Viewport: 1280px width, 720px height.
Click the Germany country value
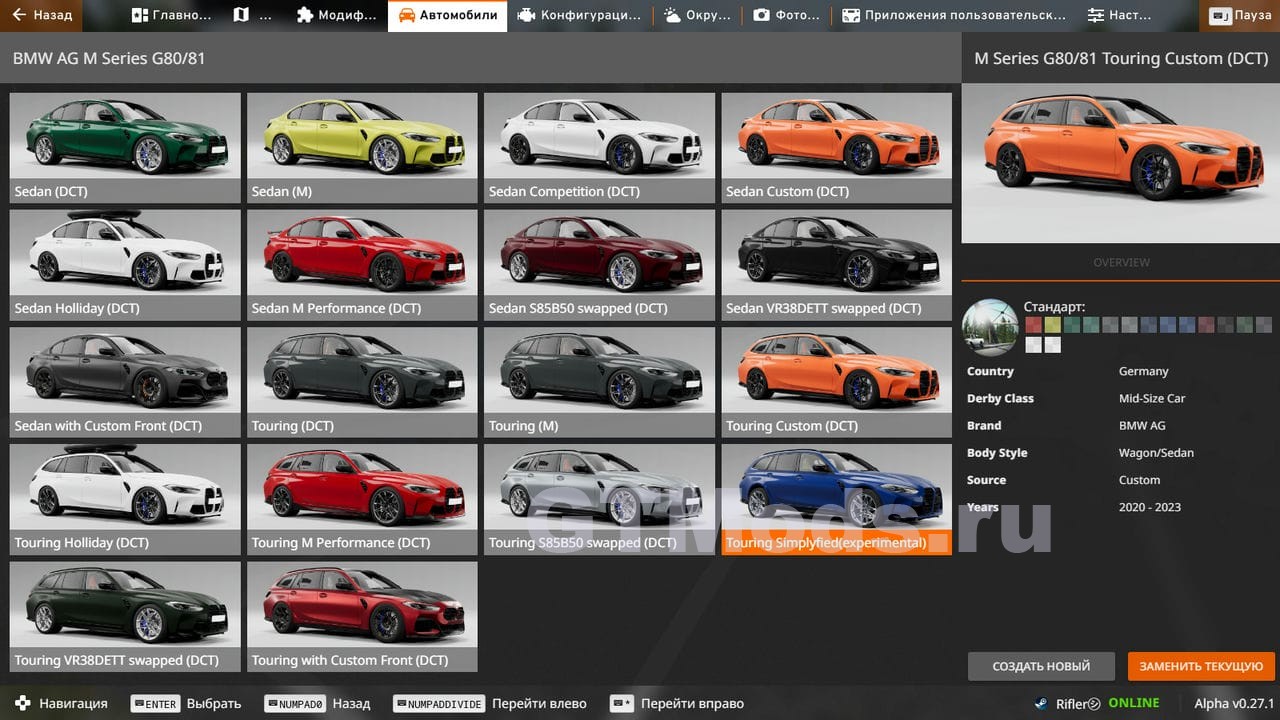tap(1143, 371)
